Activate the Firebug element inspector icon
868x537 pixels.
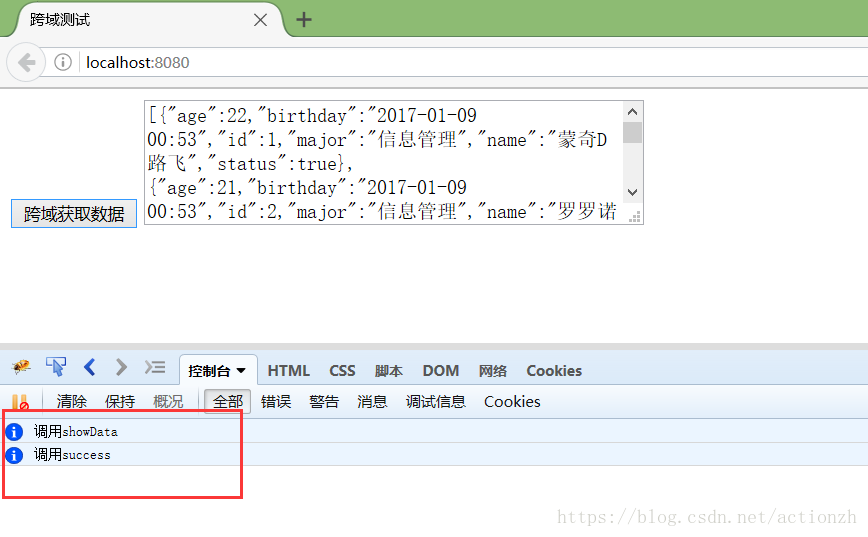point(56,366)
